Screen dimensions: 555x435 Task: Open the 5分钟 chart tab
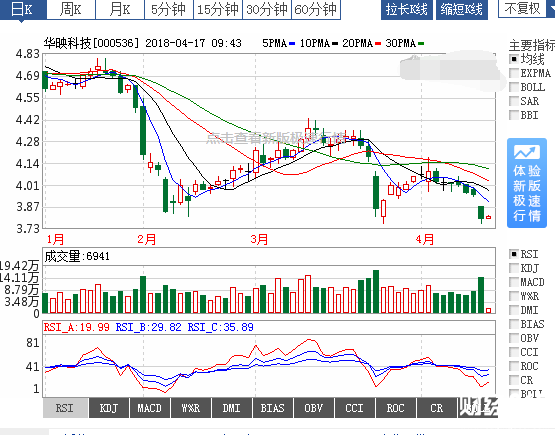pyautogui.click(x=169, y=9)
